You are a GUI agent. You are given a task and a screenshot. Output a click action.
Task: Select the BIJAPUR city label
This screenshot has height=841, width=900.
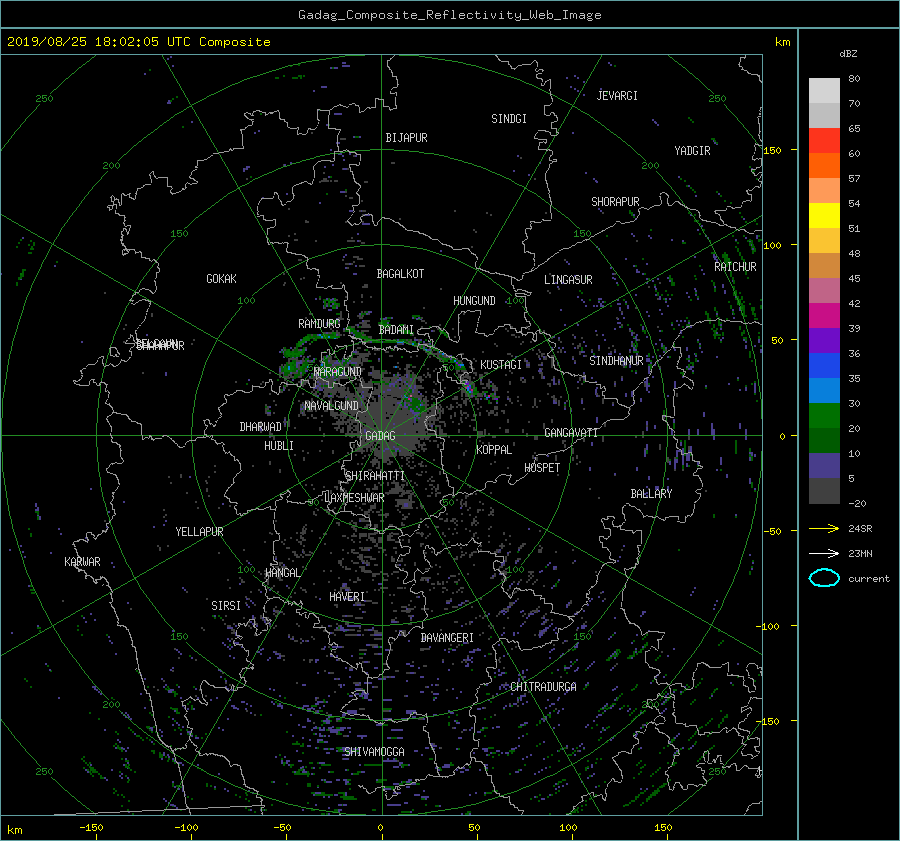pos(406,138)
